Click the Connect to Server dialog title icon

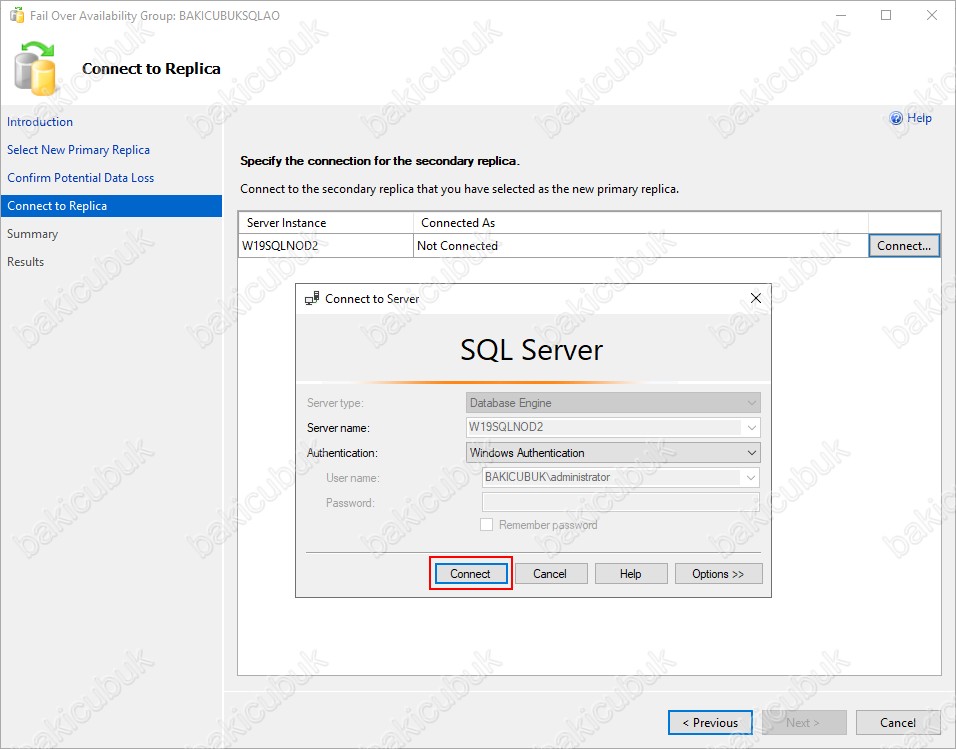click(312, 299)
